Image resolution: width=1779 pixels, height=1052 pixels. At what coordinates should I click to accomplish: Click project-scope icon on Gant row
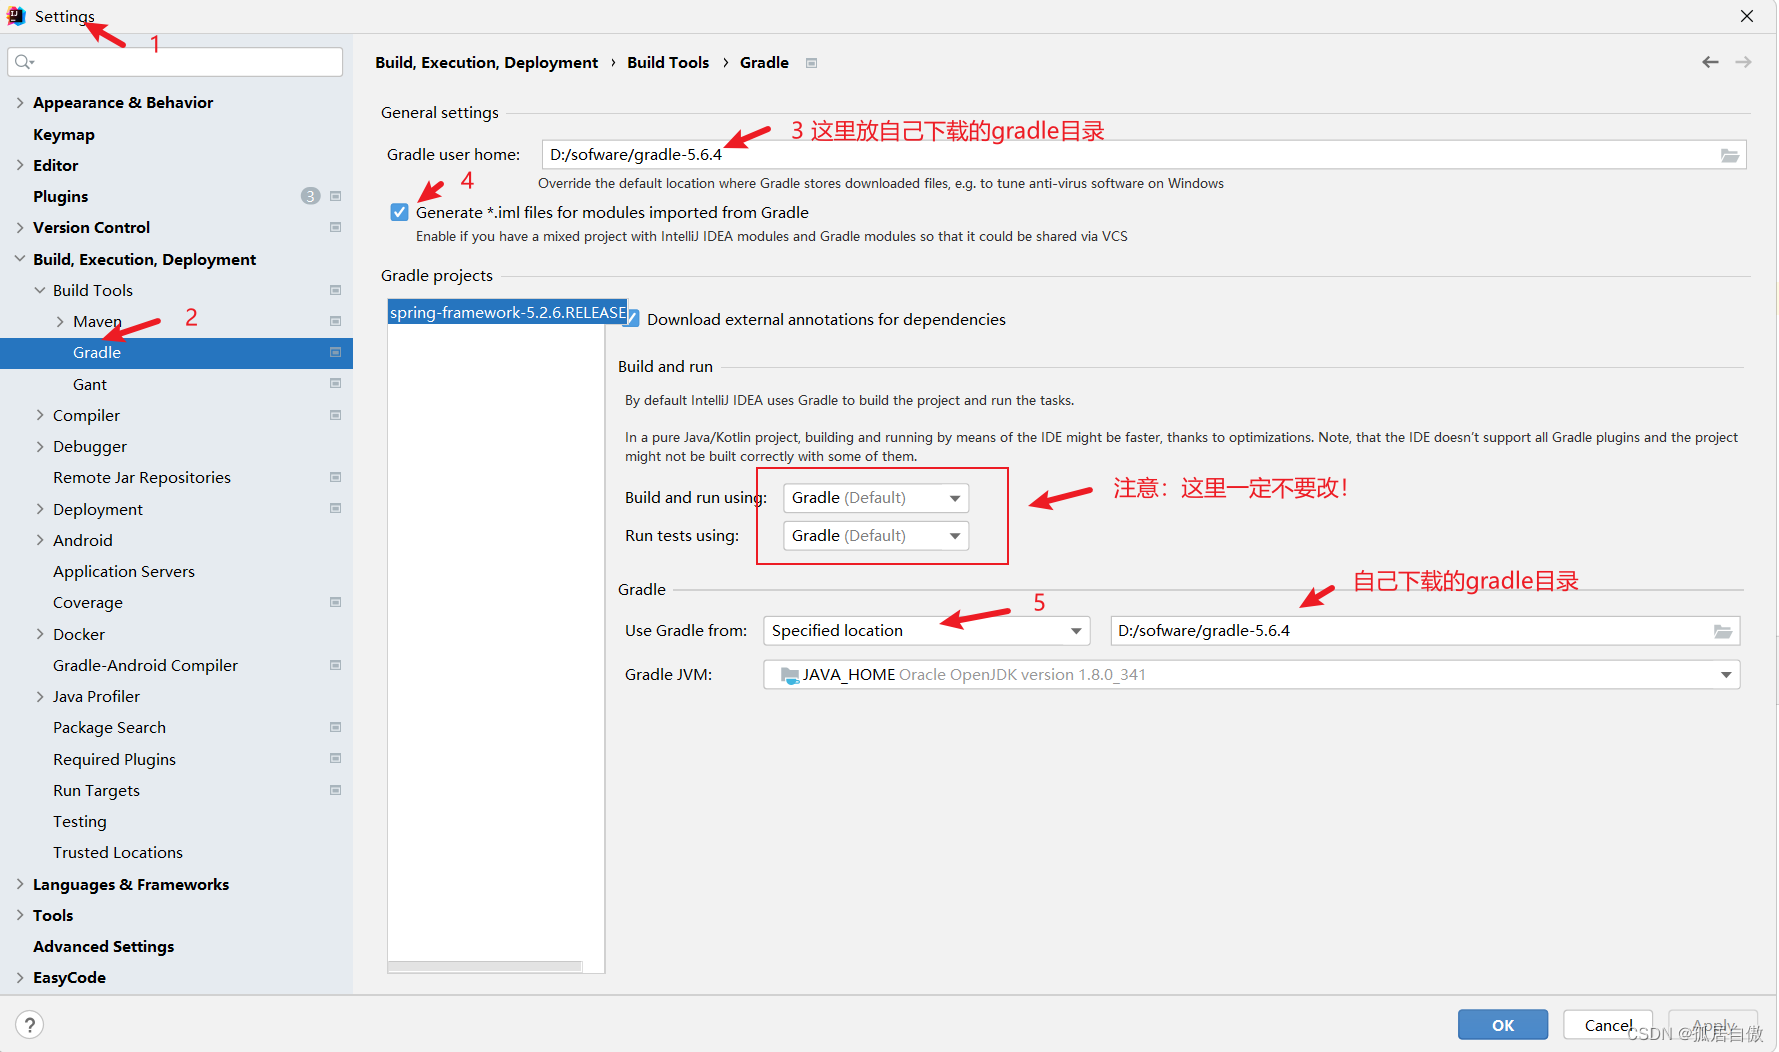[x=336, y=384]
